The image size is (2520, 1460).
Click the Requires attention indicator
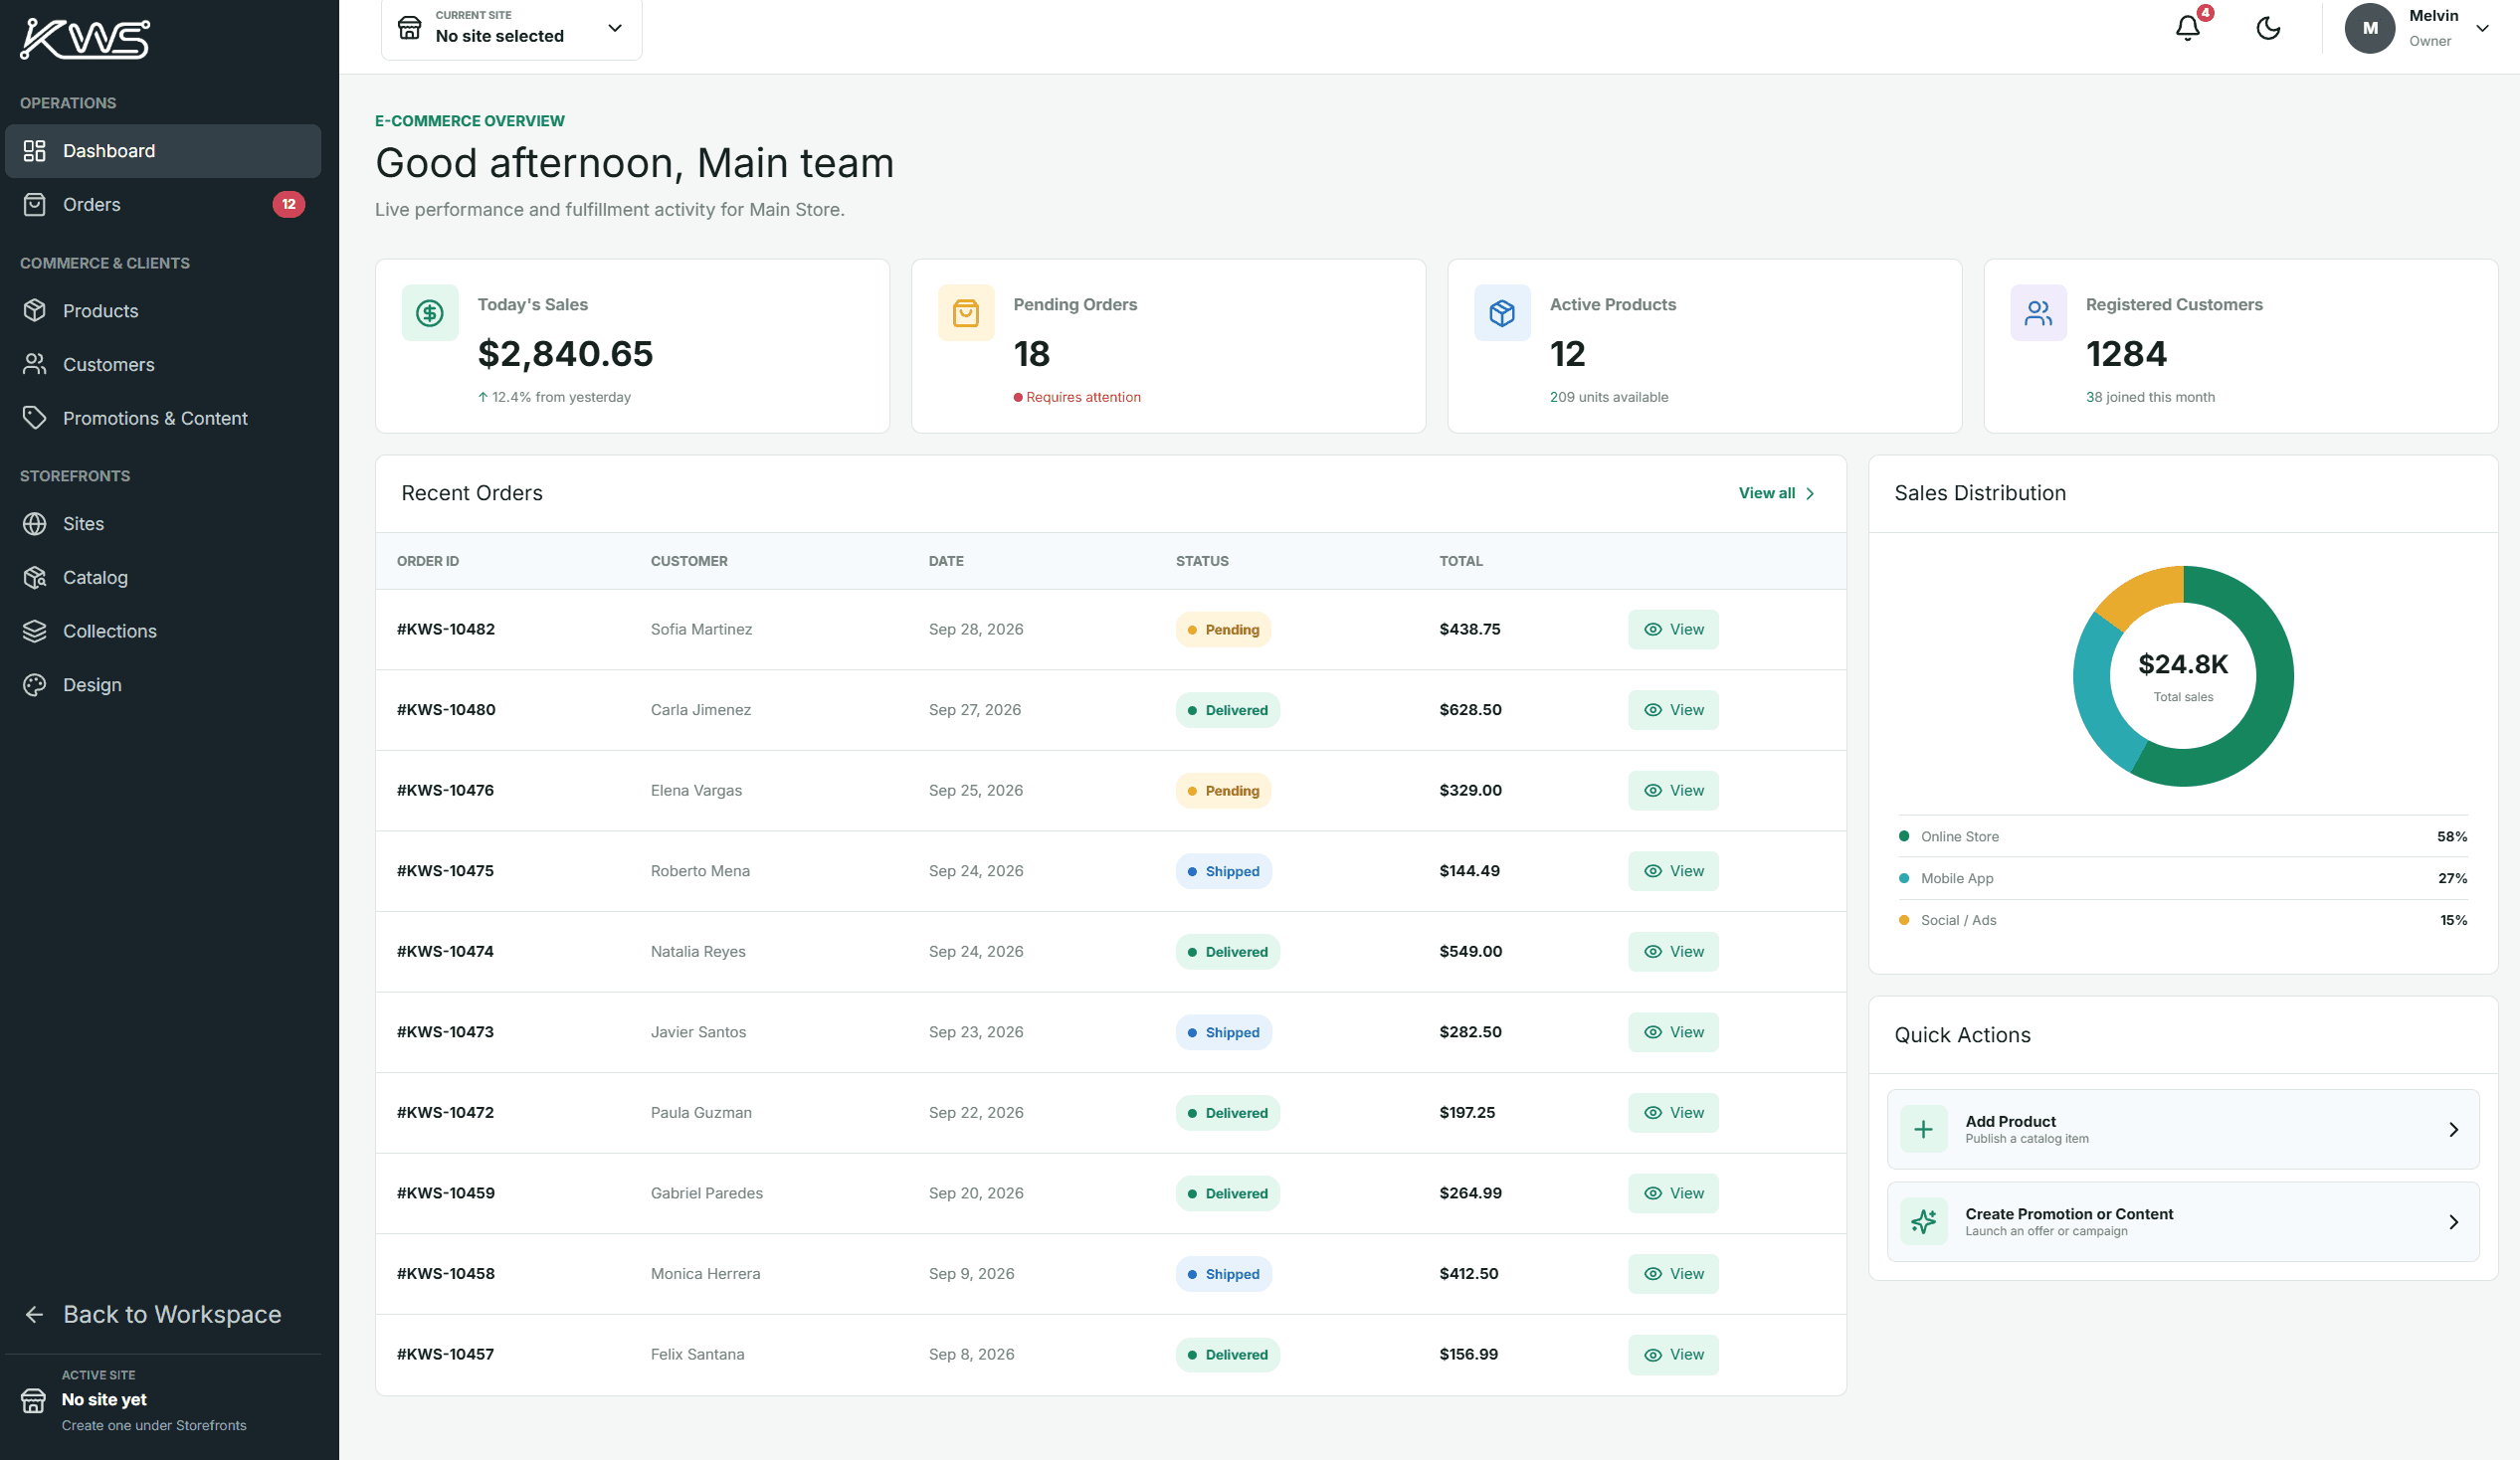(x=1077, y=397)
